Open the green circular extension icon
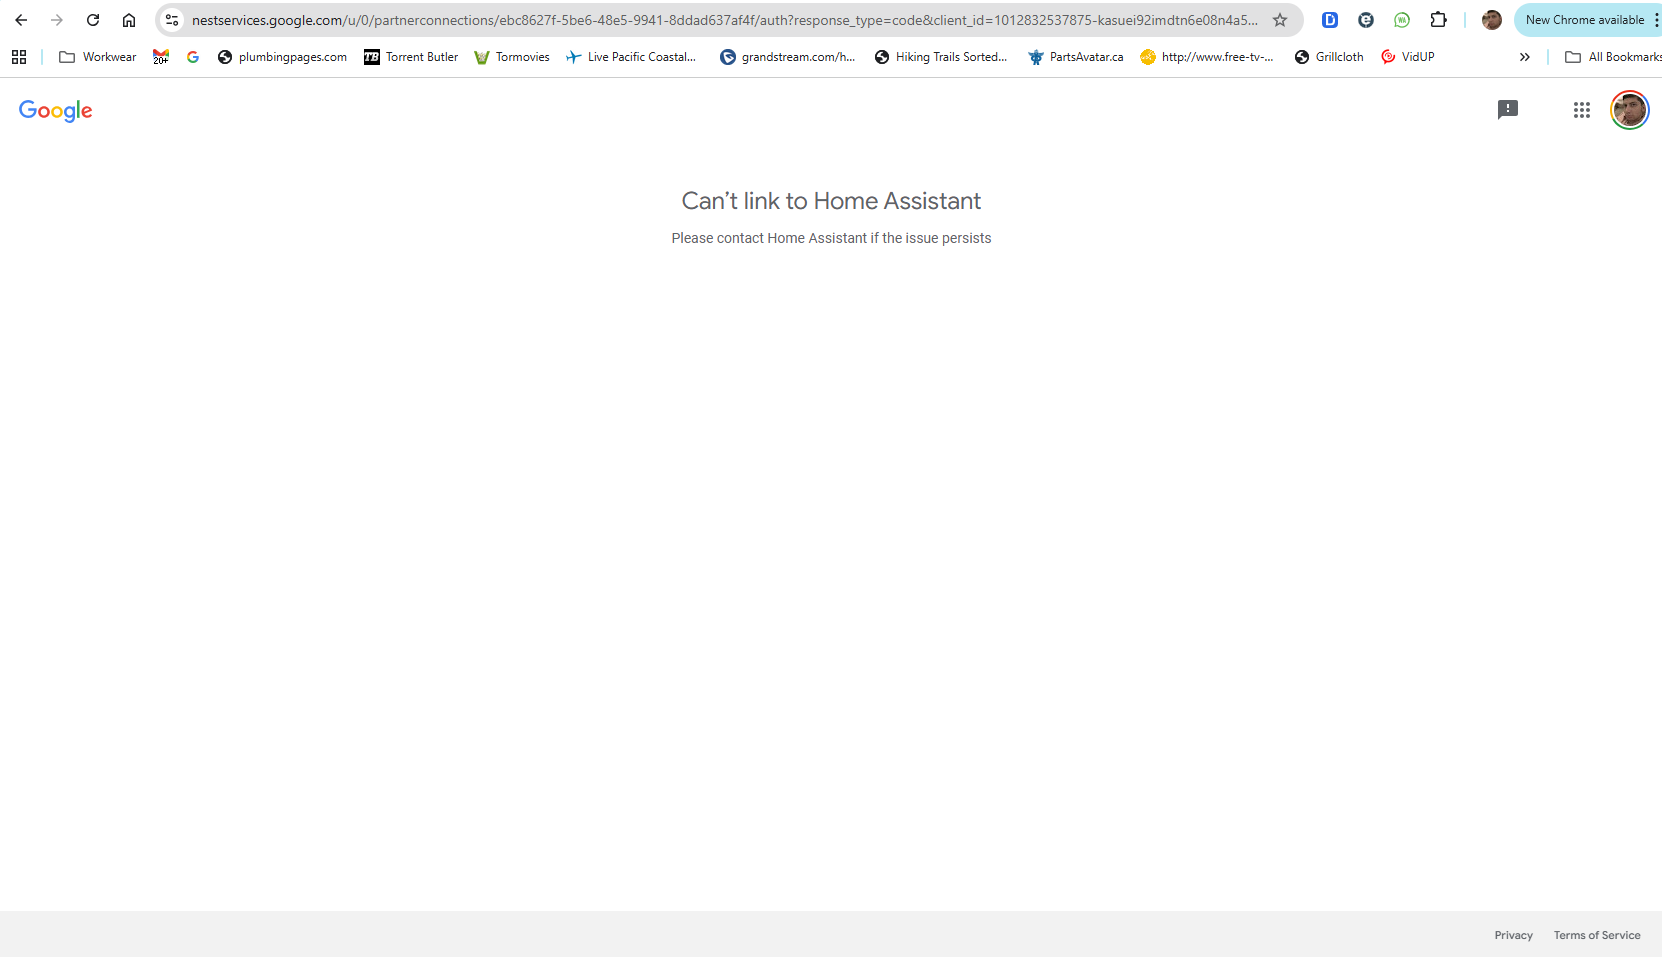1662x957 pixels. click(x=1402, y=20)
